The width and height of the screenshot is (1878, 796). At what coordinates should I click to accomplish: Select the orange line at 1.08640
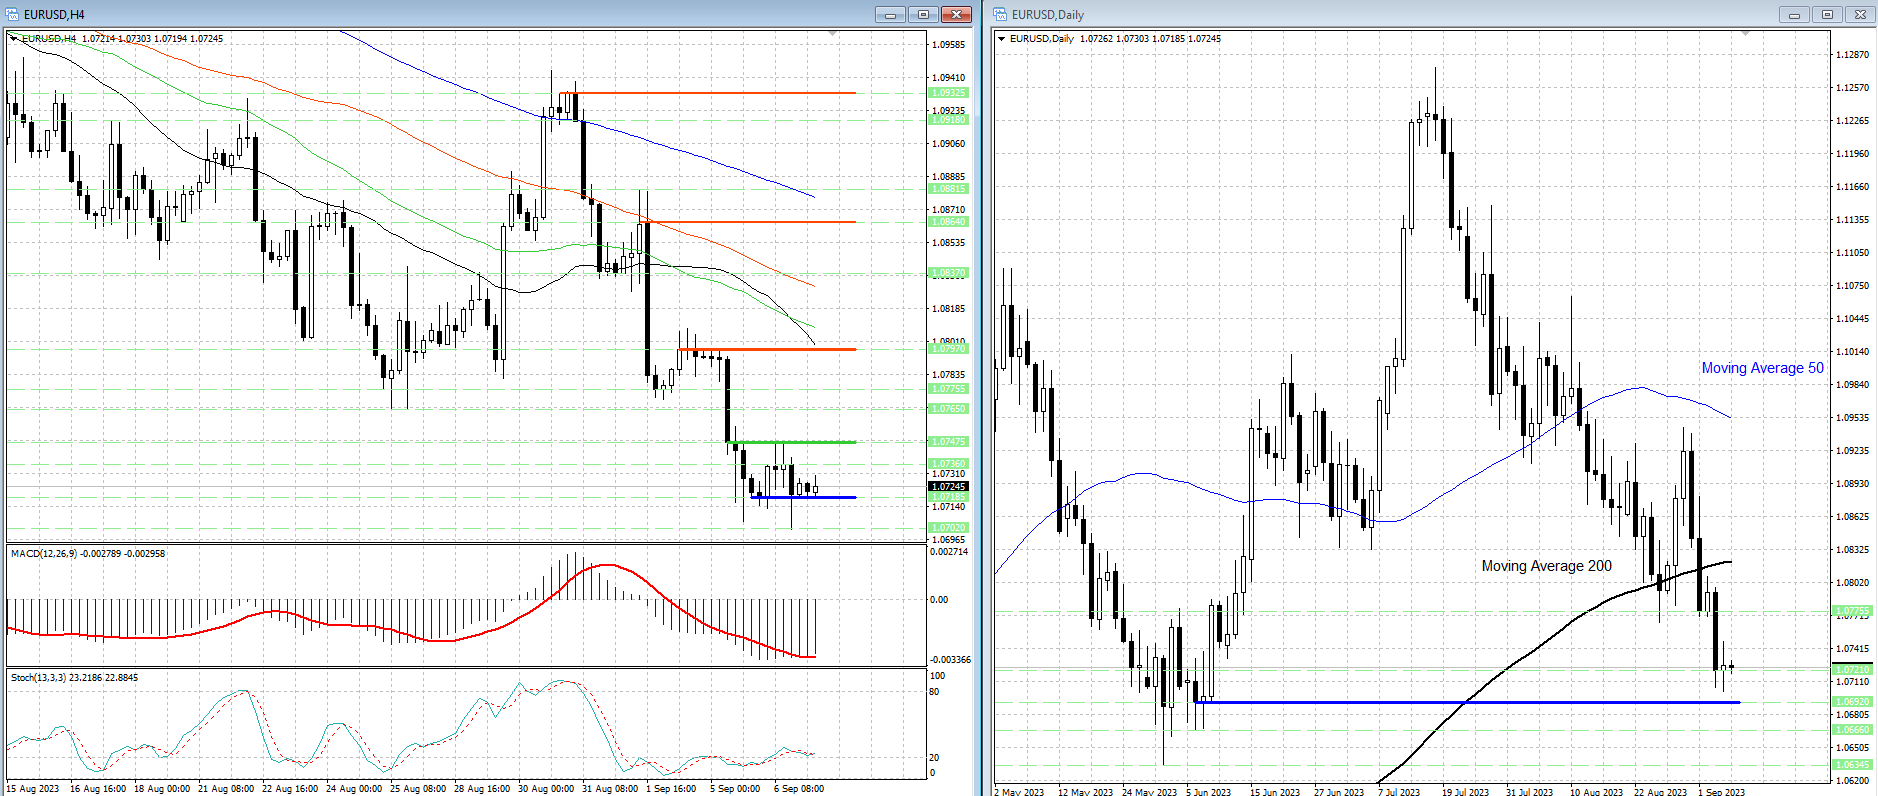click(x=749, y=222)
